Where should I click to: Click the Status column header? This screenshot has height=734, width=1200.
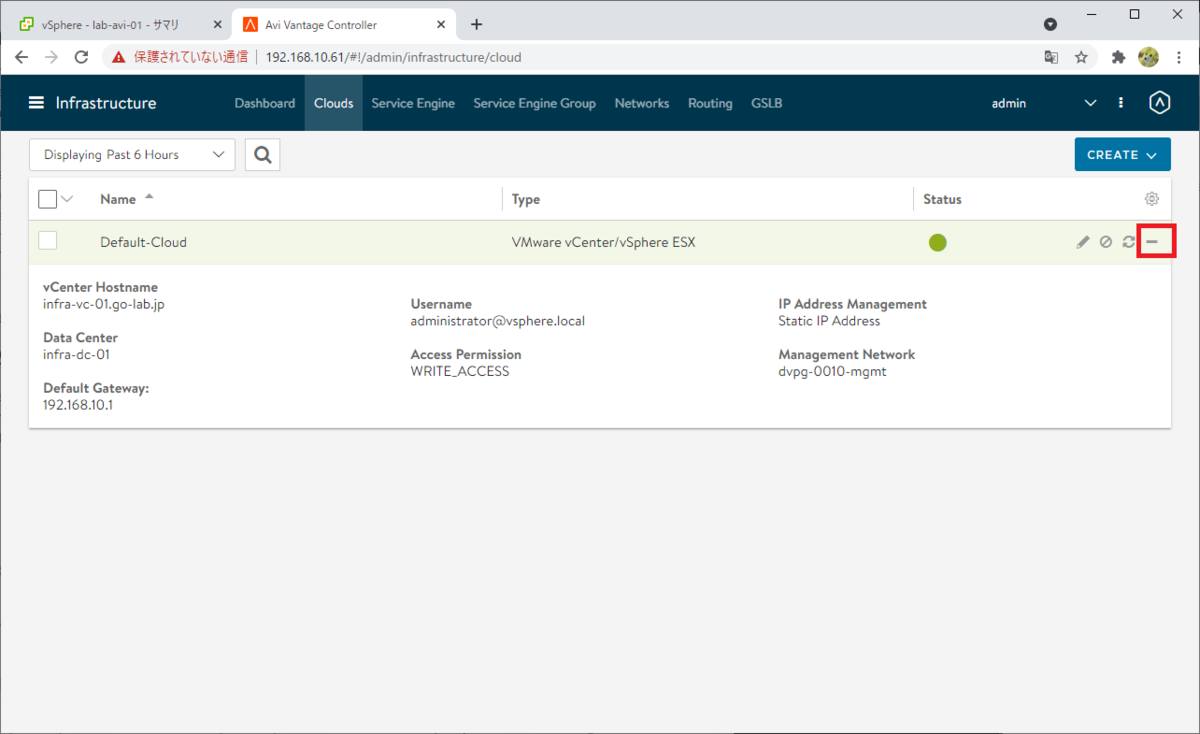[942, 199]
